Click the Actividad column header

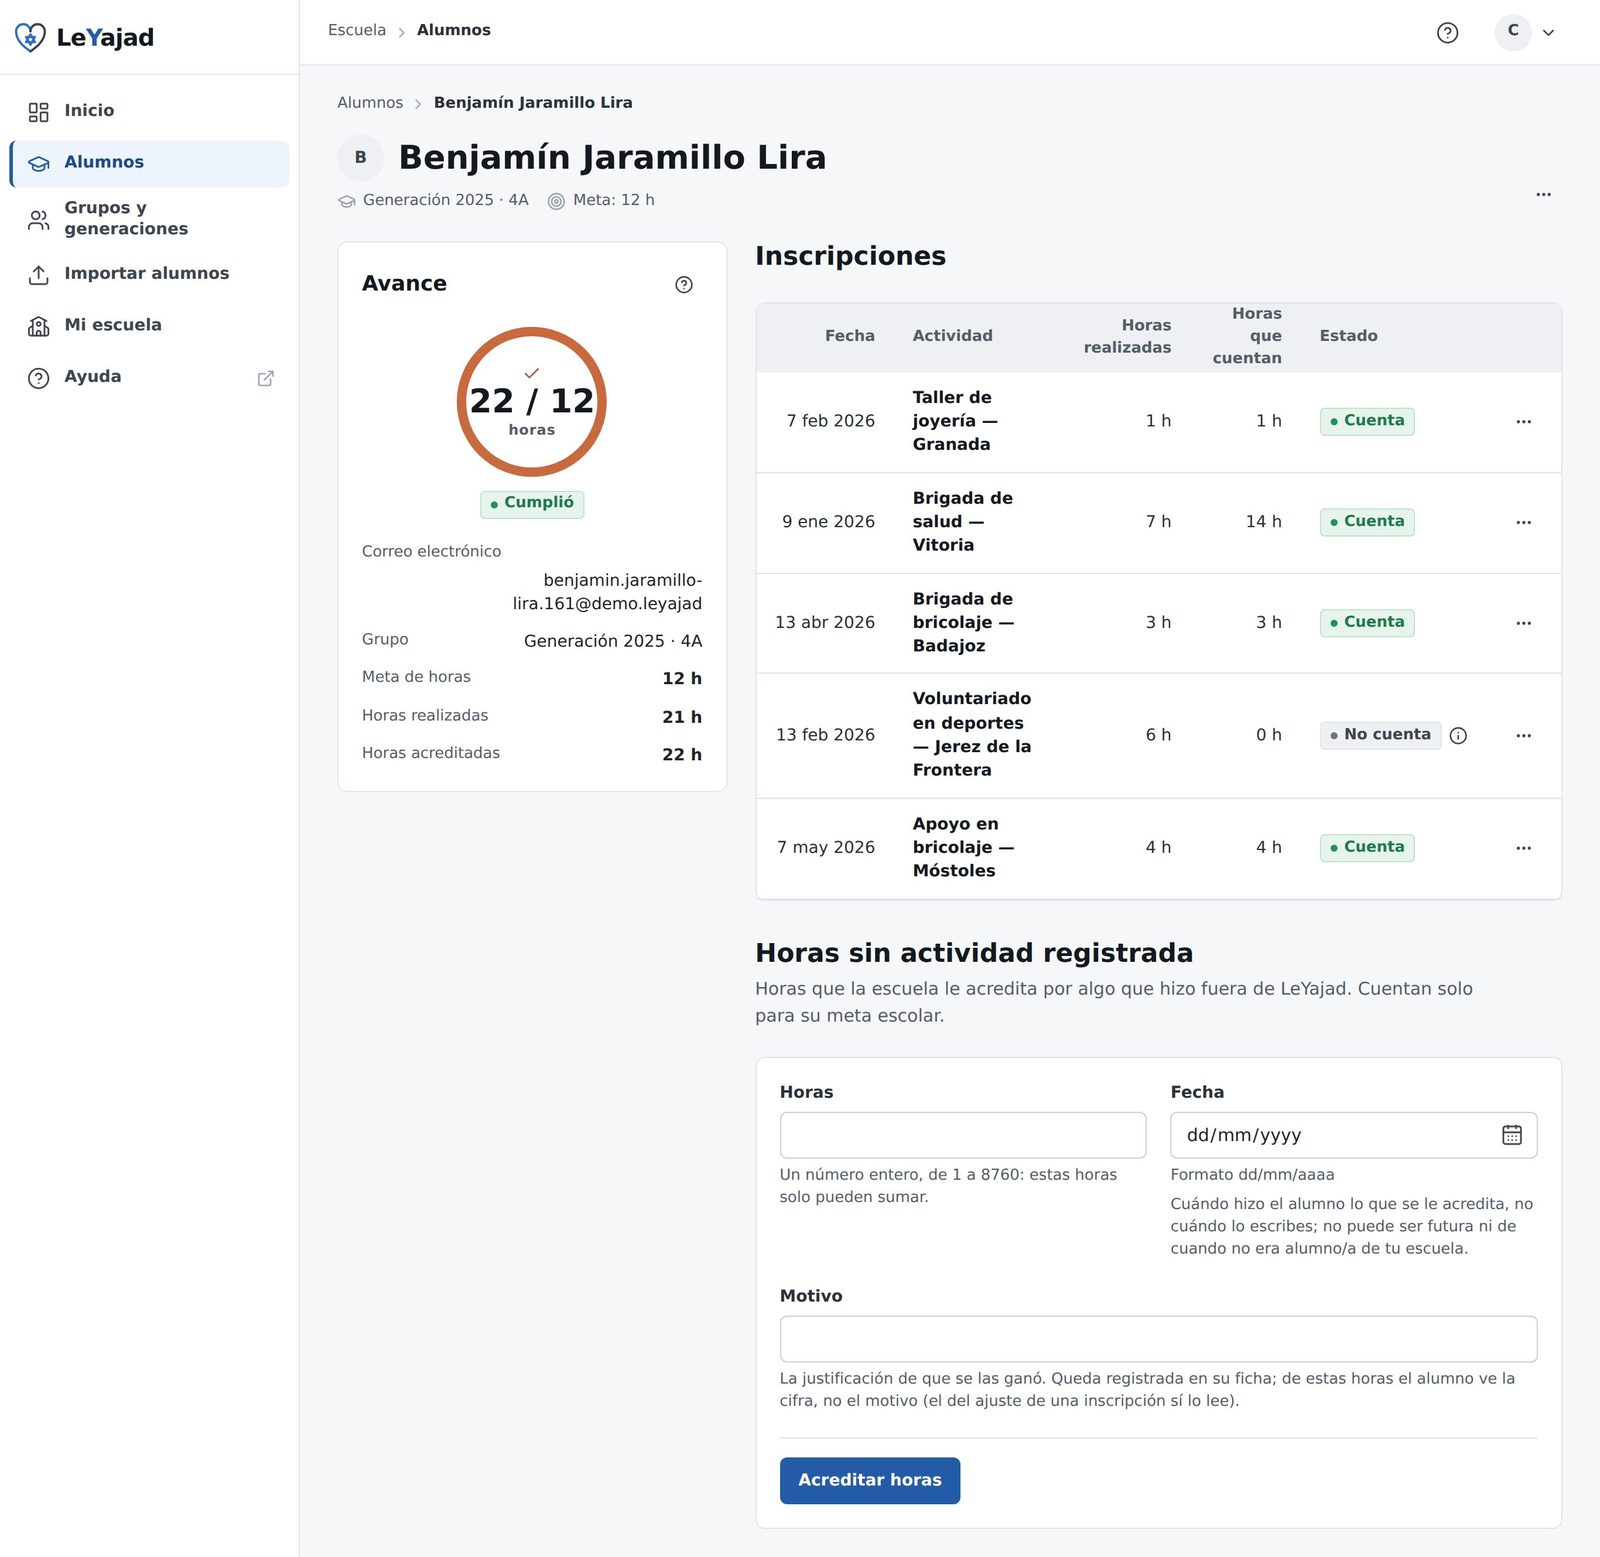pyautogui.click(x=952, y=336)
